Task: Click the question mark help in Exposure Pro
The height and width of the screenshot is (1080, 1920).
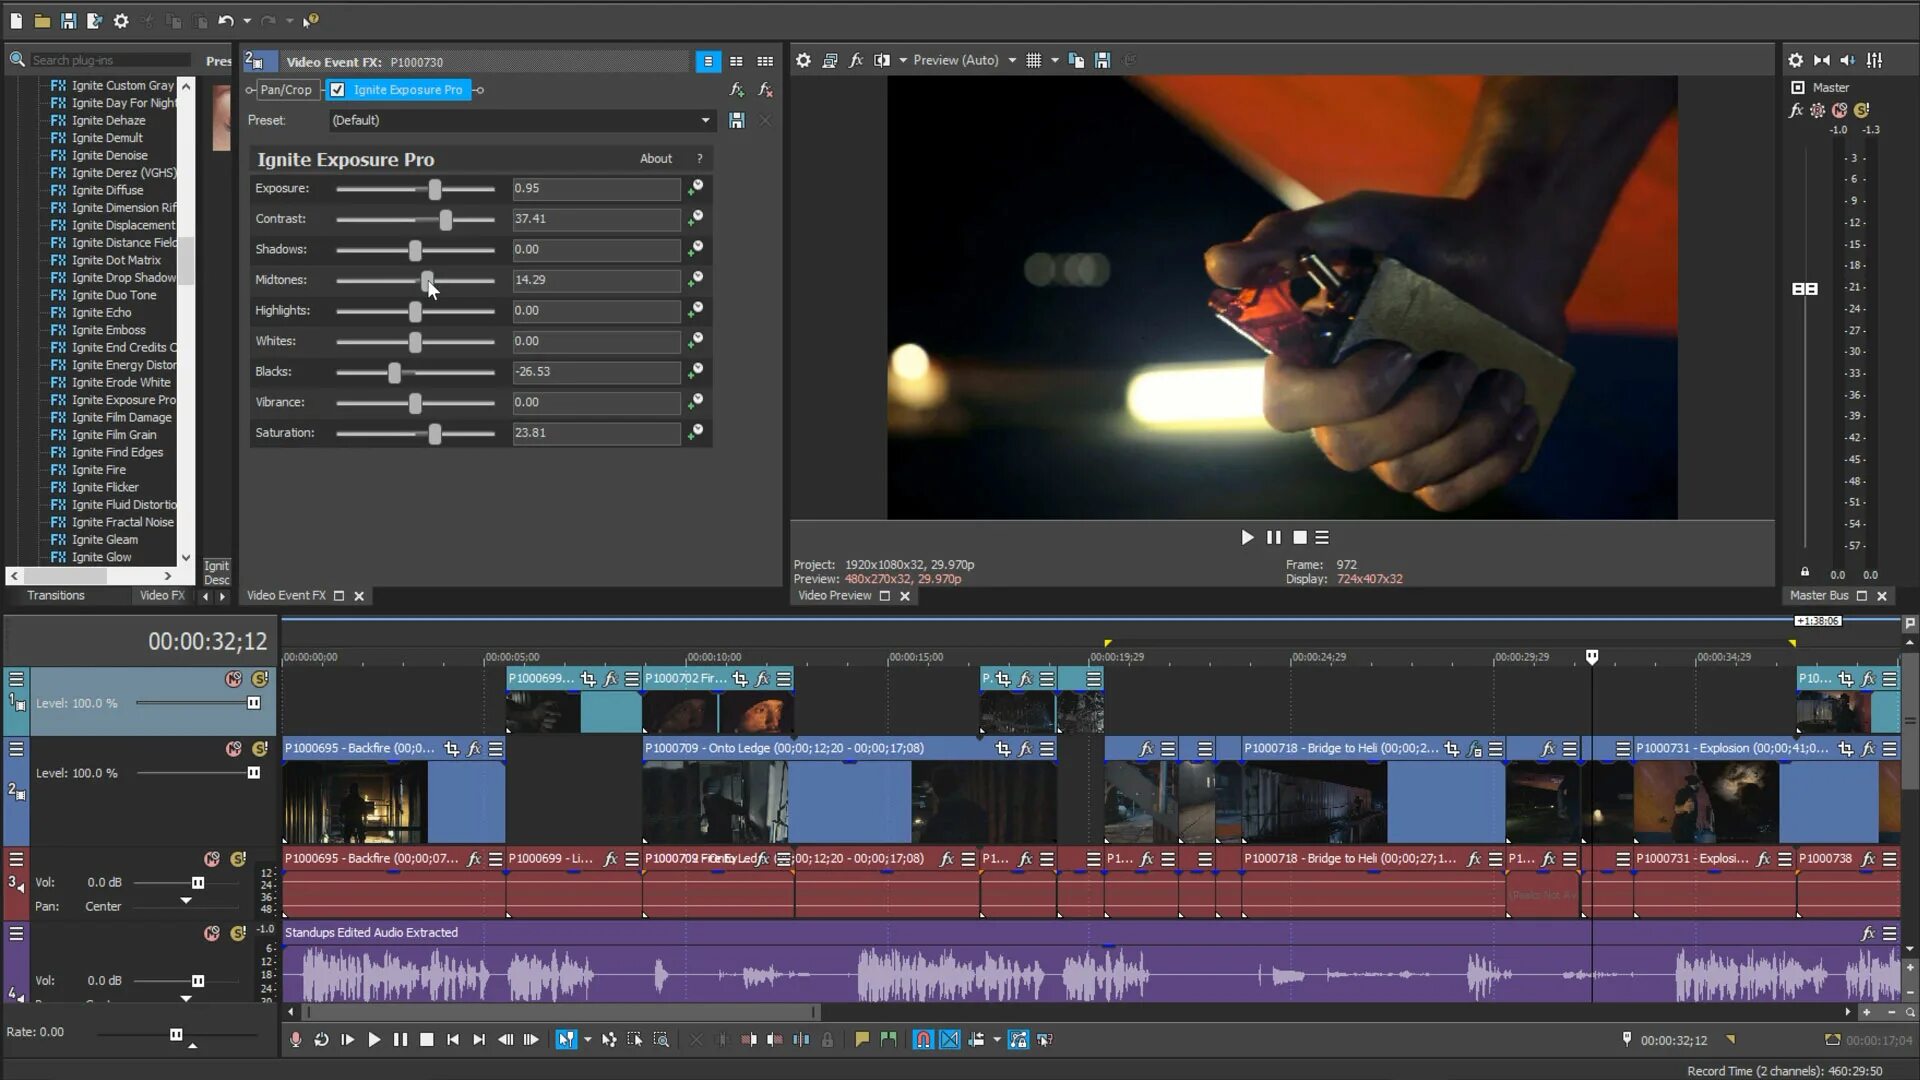Action: tap(700, 158)
